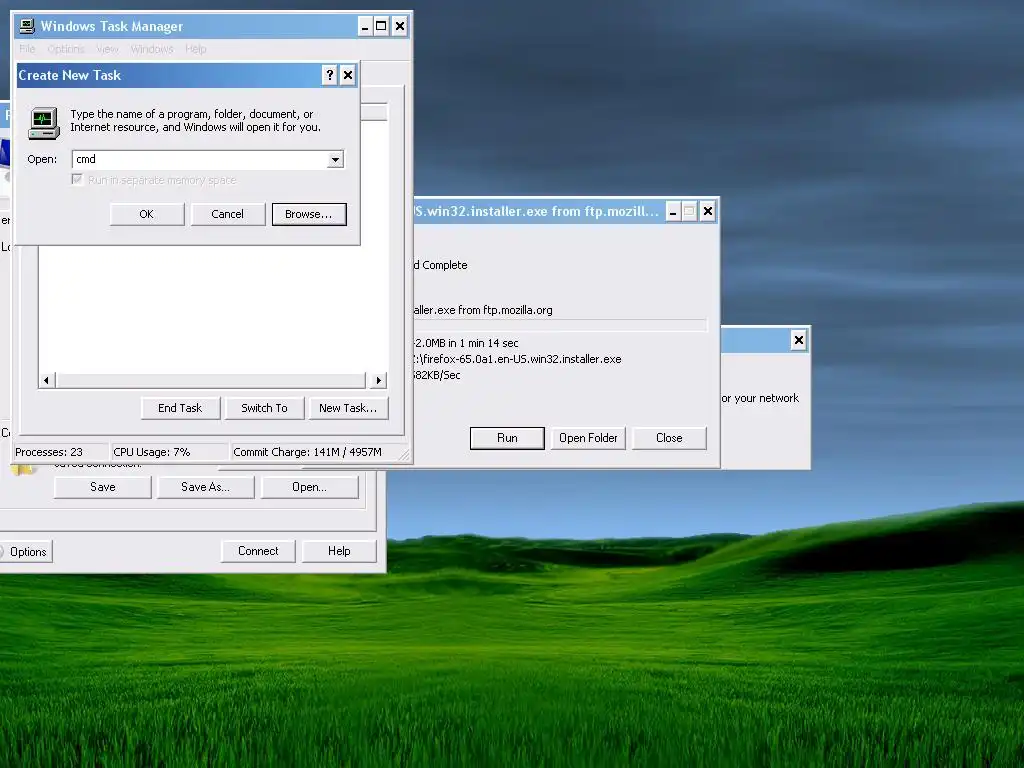Close the Windows Task Manager window
The height and width of the screenshot is (768, 1024).
(400, 27)
